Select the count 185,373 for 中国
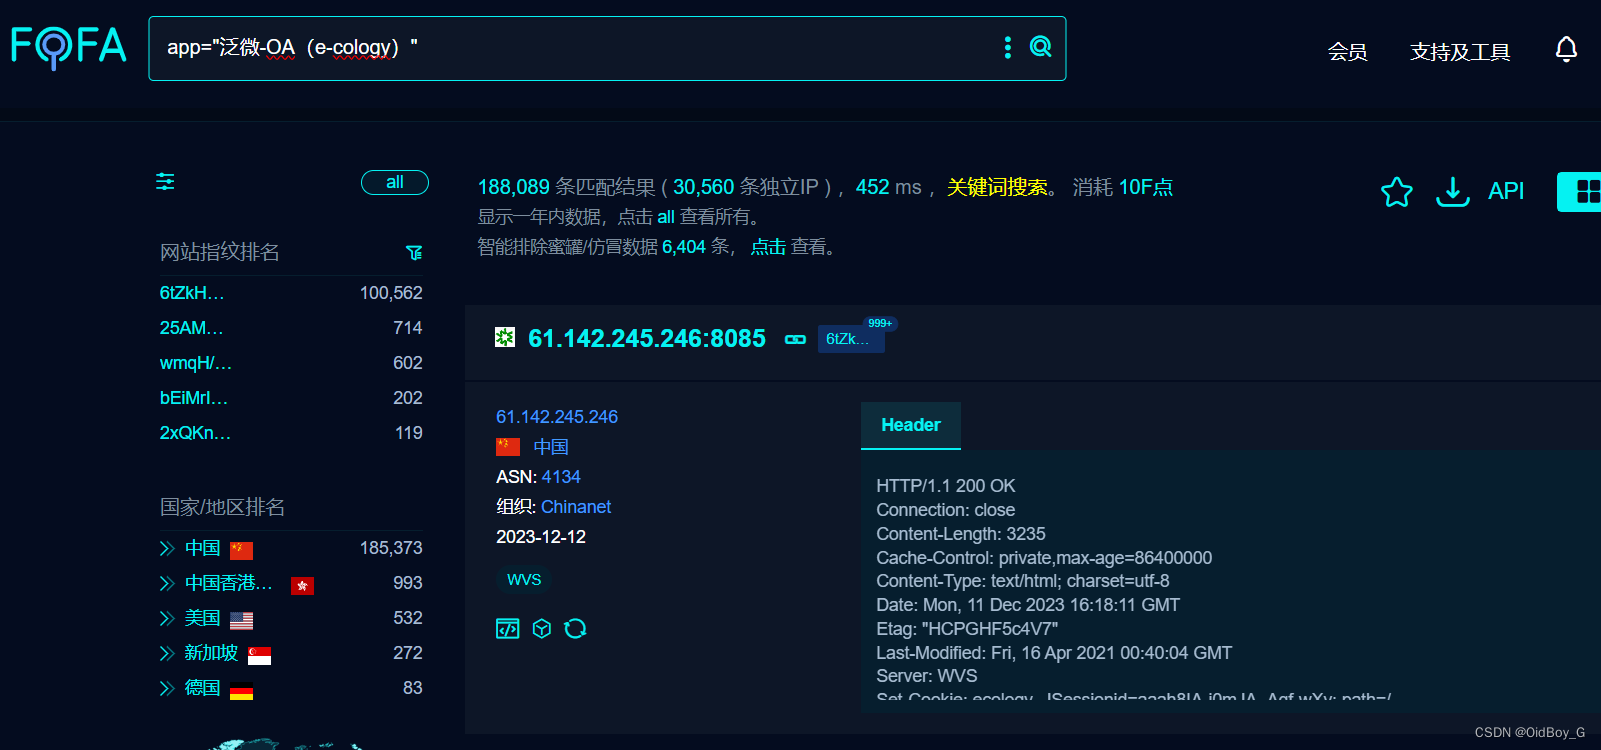This screenshot has width=1601, height=750. click(391, 548)
